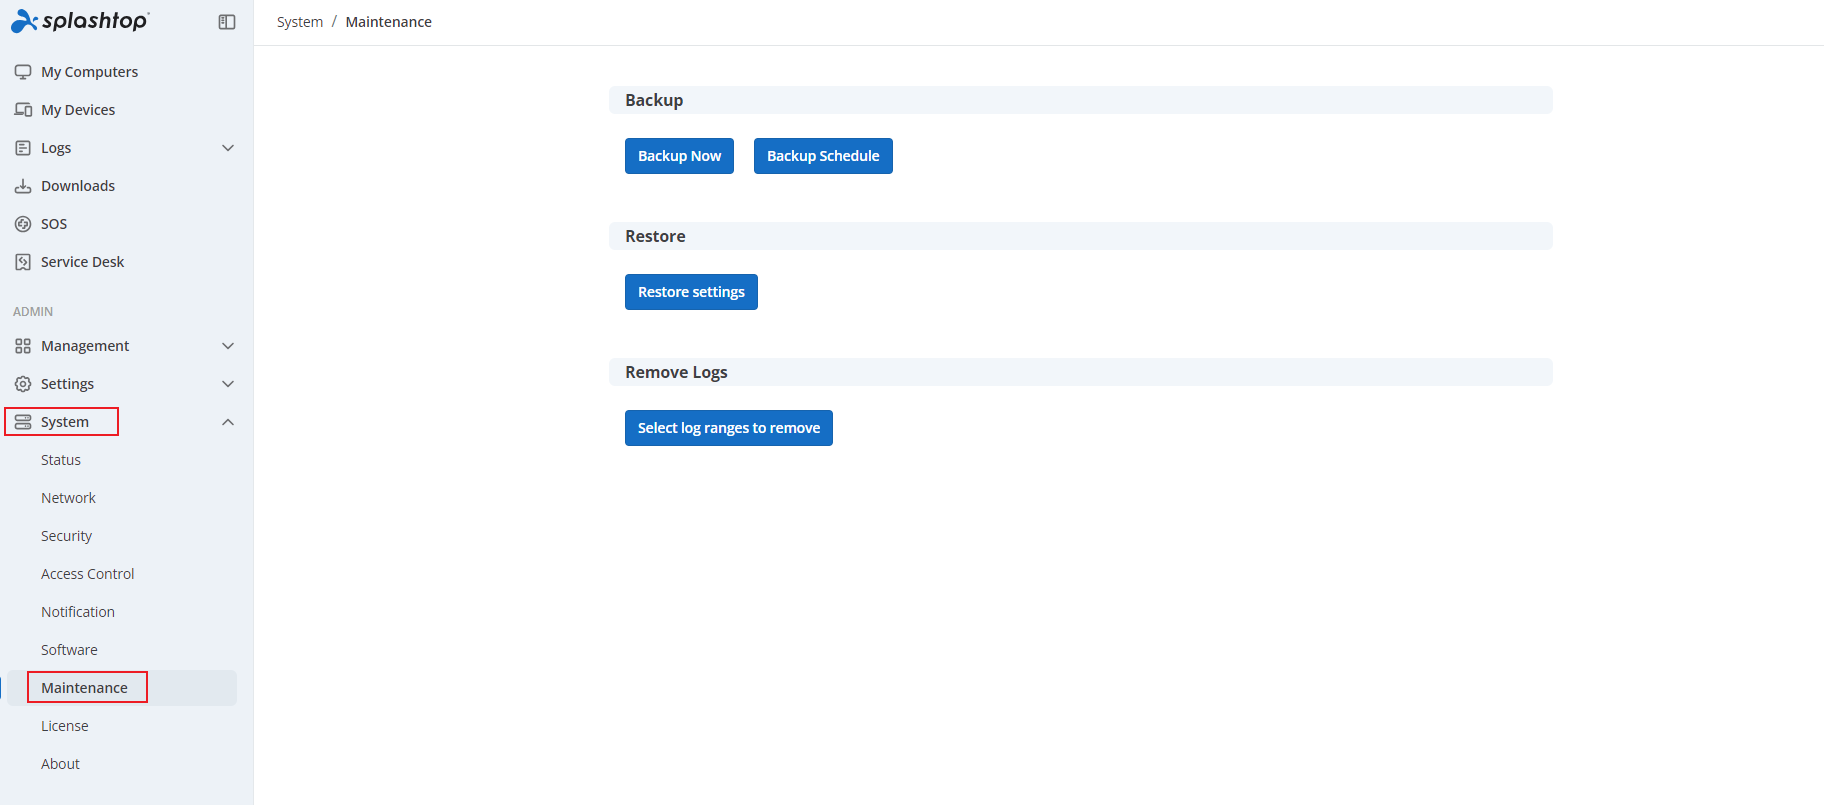Click the Settings gear icon
Image resolution: width=1824 pixels, height=805 pixels.
click(x=23, y=384)
